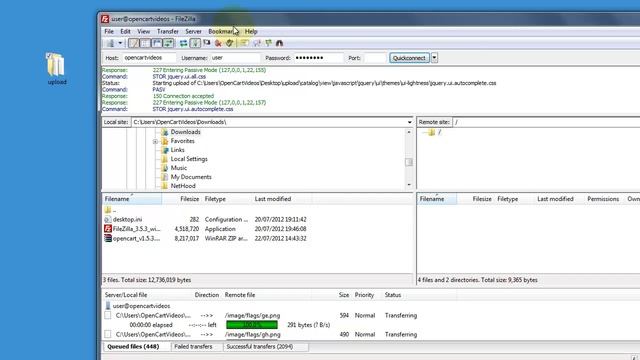Click the local tree scroll up arrow
Screen dimensions: 640x360
pyautogui.click(x=409, y=132)
